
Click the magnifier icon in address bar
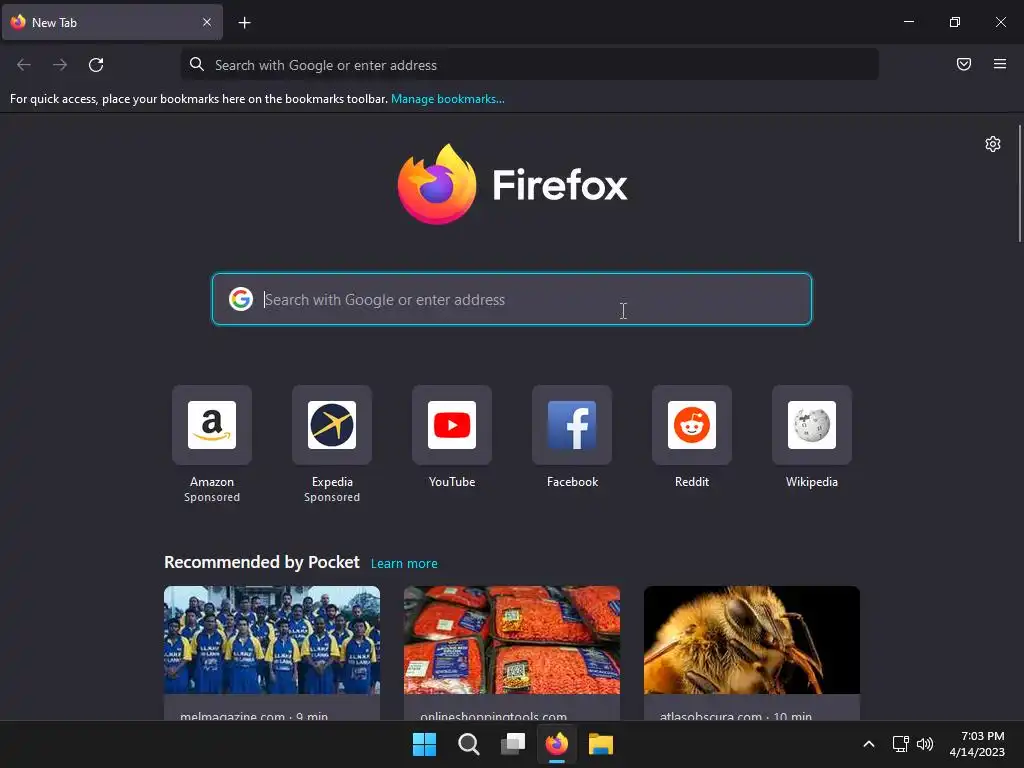point(197,64)
